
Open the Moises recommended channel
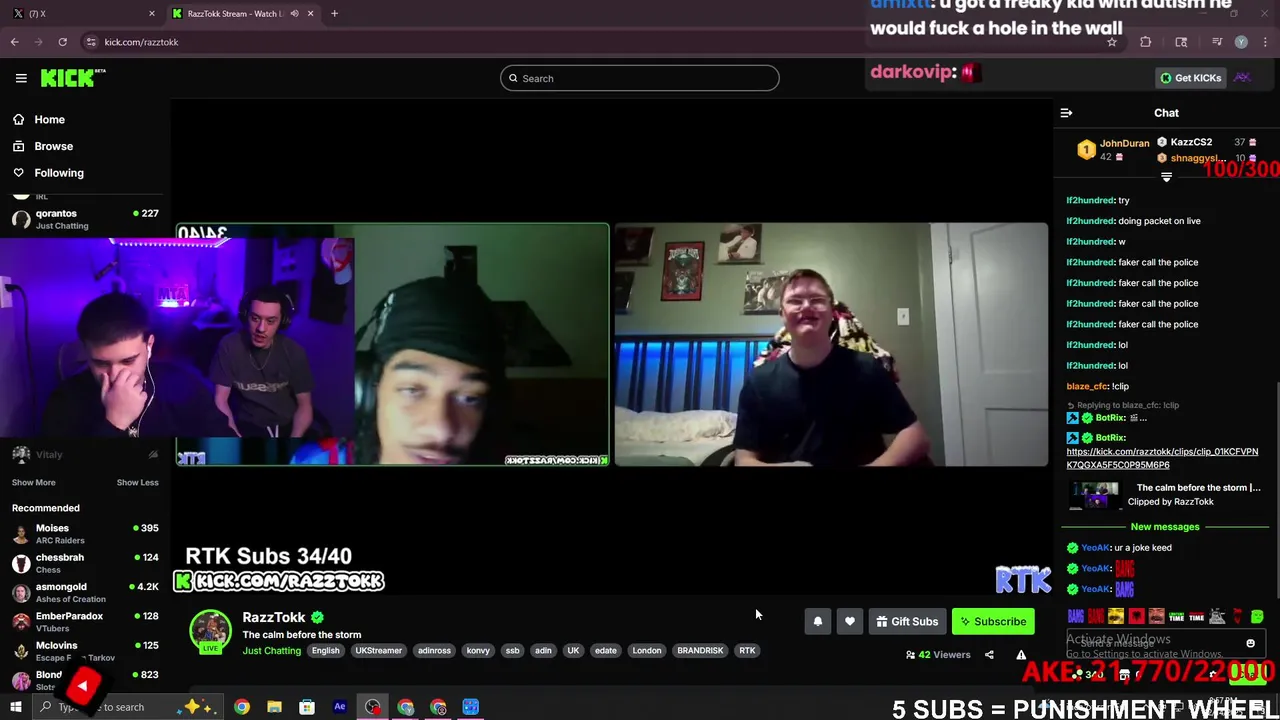85,533
